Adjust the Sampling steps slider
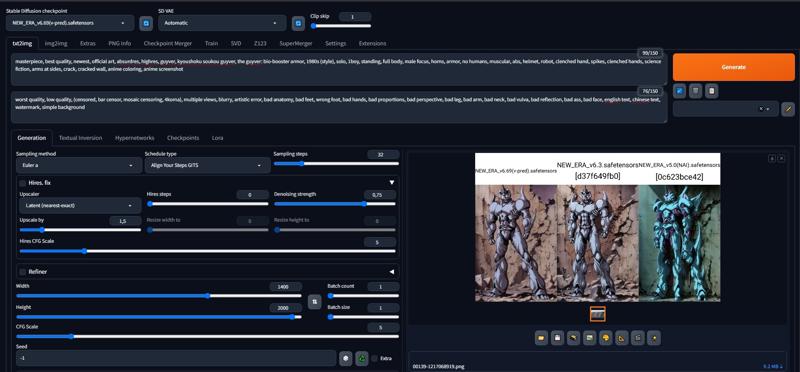800x372 pixels. 336,164
